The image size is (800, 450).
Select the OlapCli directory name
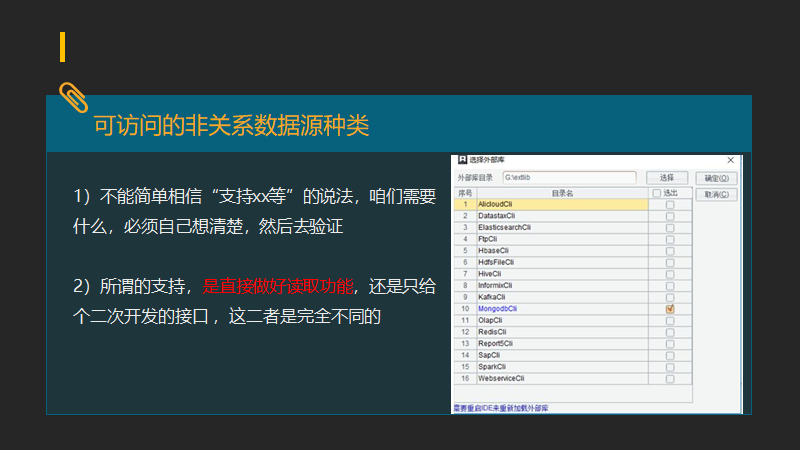click(490, 320)
